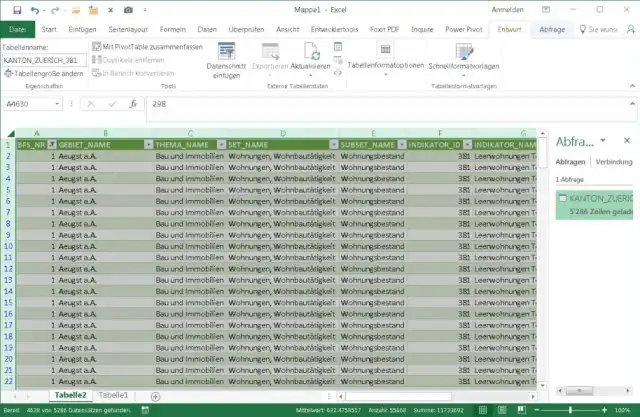Image resolution: width=640 pixels, height=417 pixels.
Task: Click the insert function fx icon
Action: 133,103
